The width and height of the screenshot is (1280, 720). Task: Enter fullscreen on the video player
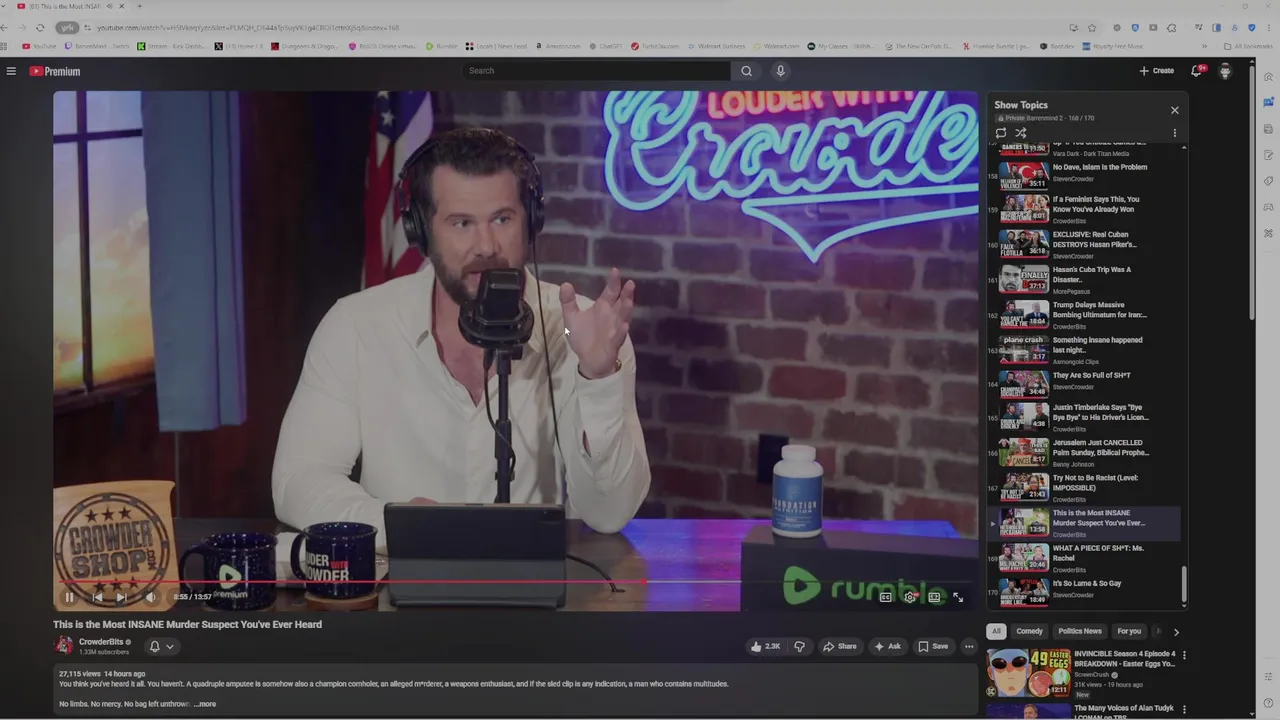(x=958, y=597)
